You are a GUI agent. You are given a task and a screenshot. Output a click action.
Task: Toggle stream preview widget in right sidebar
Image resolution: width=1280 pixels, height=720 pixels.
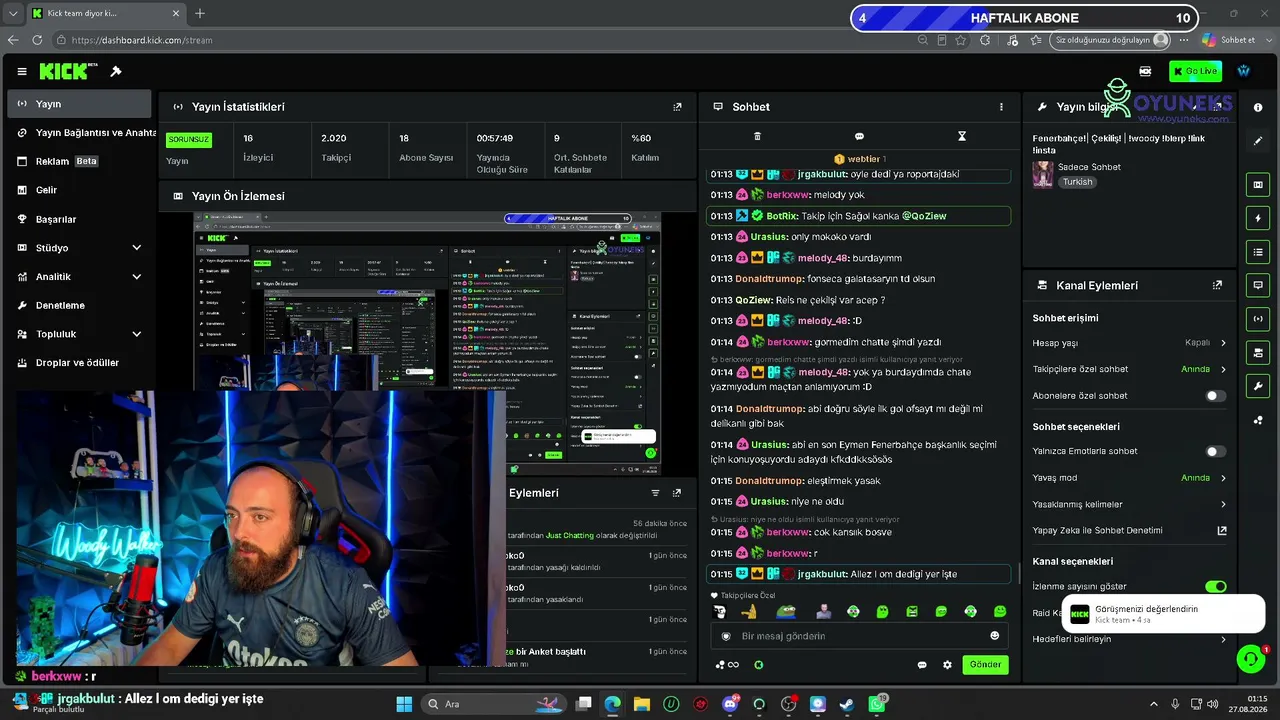[x=1258, y=185]
